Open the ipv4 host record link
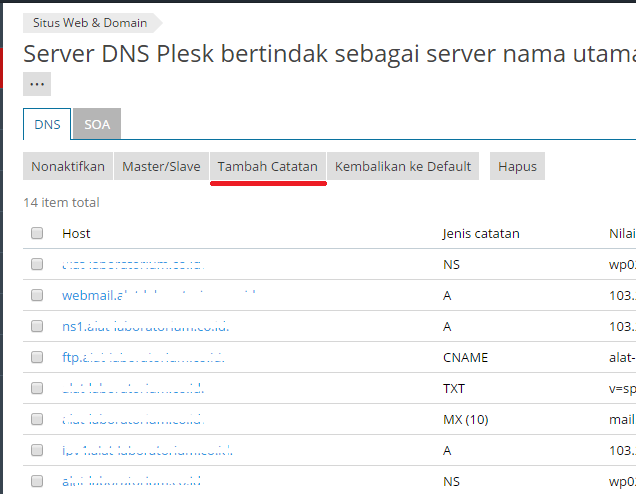The width and height of the screenshot is (636, 494). click(x=148, y=451)
